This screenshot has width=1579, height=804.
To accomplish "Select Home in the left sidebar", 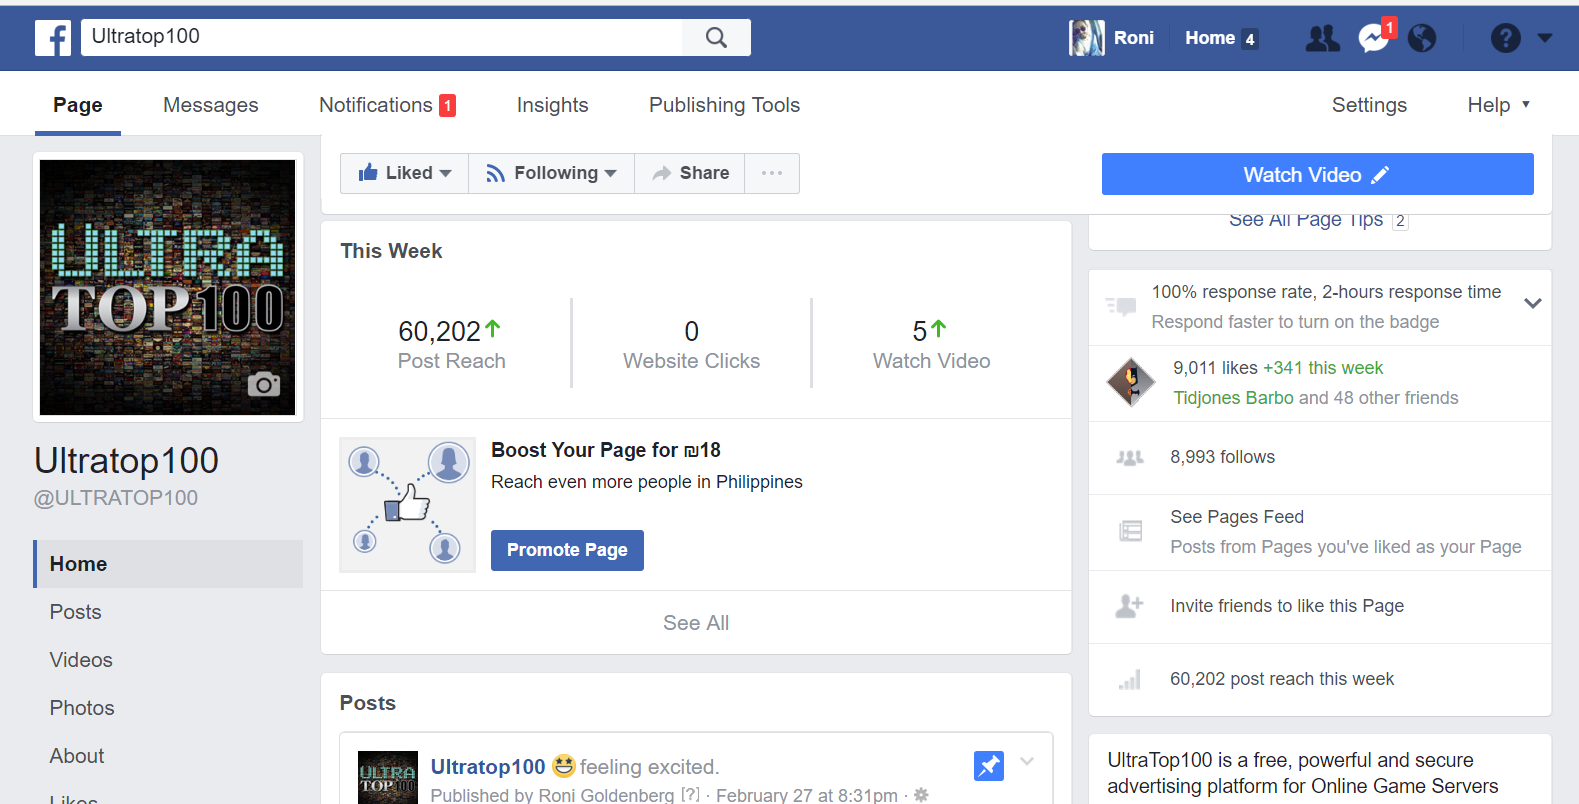I will (x=168, y=564).
